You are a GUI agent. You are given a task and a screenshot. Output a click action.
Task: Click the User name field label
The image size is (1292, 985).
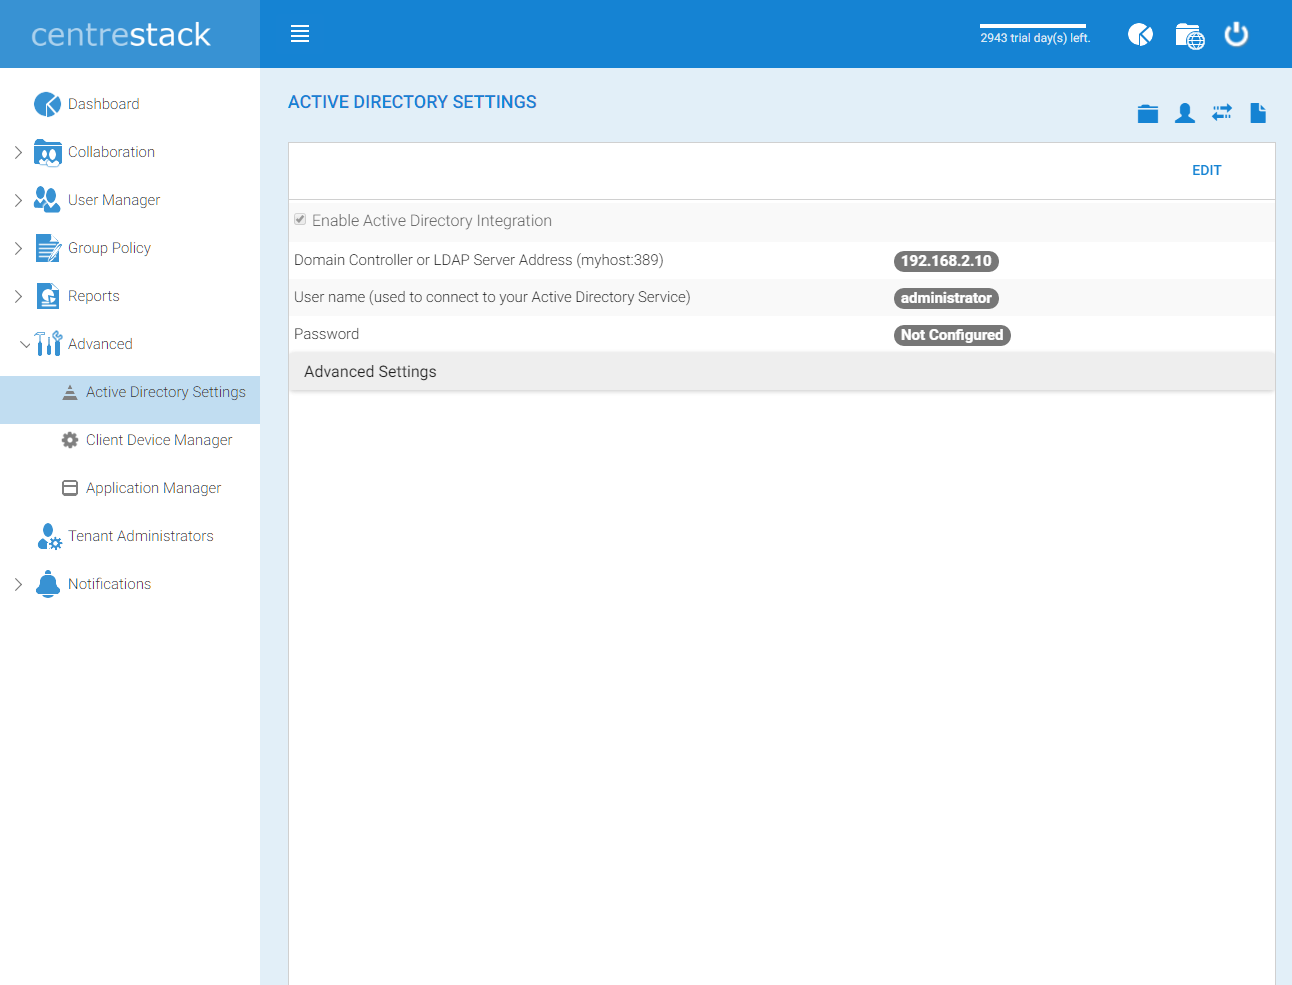(492, 297)
